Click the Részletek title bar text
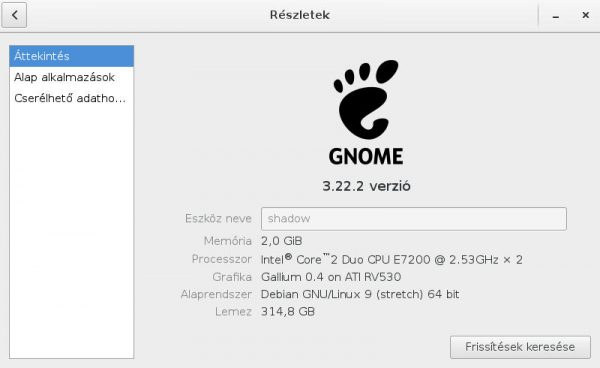Screen dimensions: 600x368 point(300,15)
